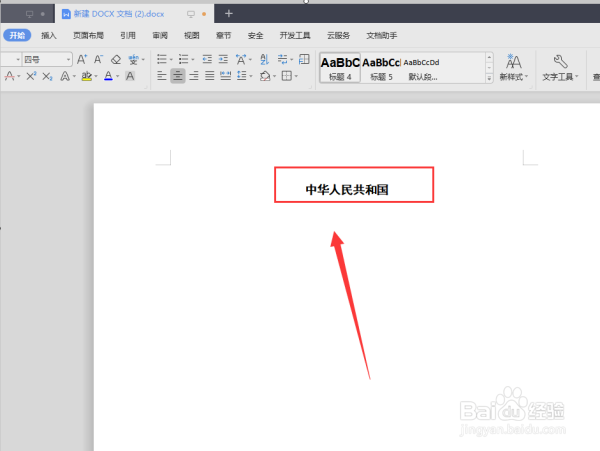This screenshot has width=600, height=451.
Task: Decrease font size with the A- icon
Action: pos(98,59)
